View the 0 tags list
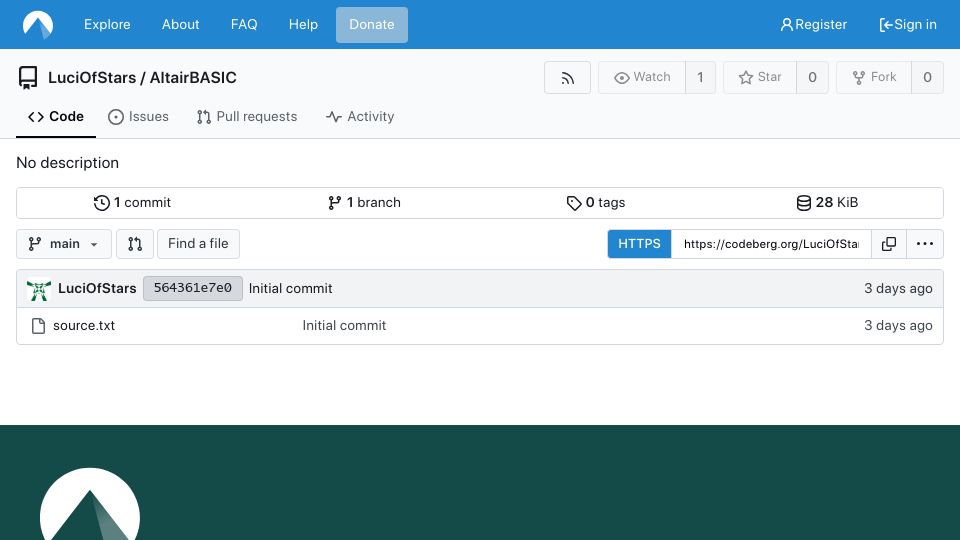 pos(596,203)
